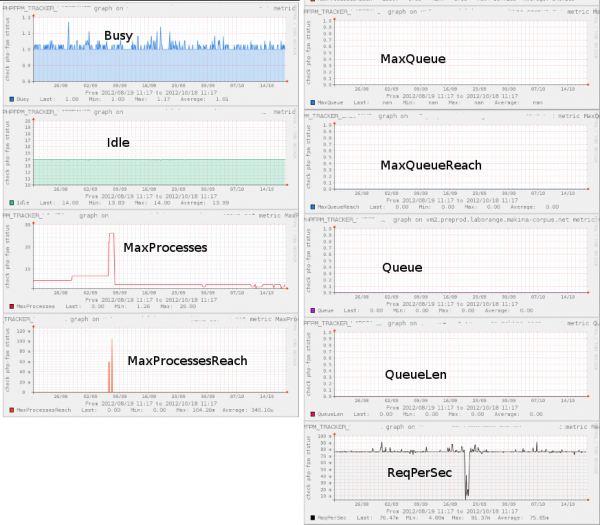Click the blue Busy legend swatch
Viewport: 600px width, 525px height.
[x=10, y=100]
